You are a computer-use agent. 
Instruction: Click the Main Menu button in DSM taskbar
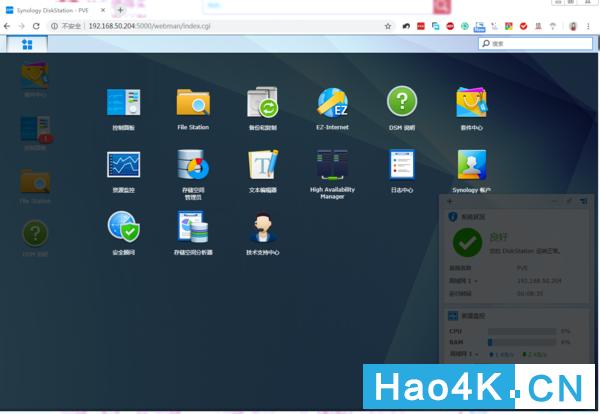(x=27, y=44)
